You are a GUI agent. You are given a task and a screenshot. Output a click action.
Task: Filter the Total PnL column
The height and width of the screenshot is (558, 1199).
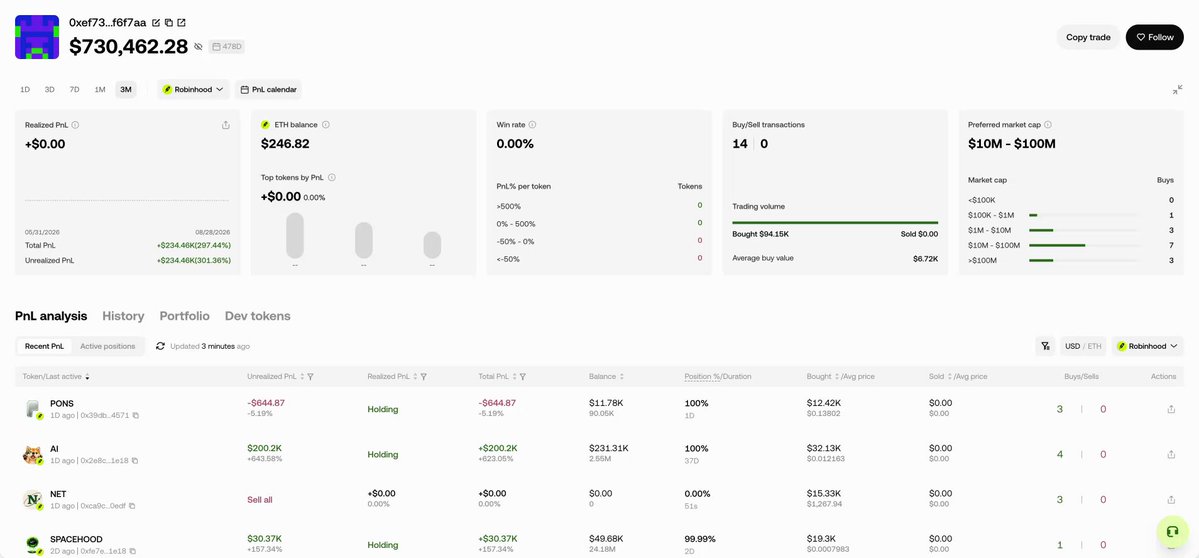coord(522,377)
